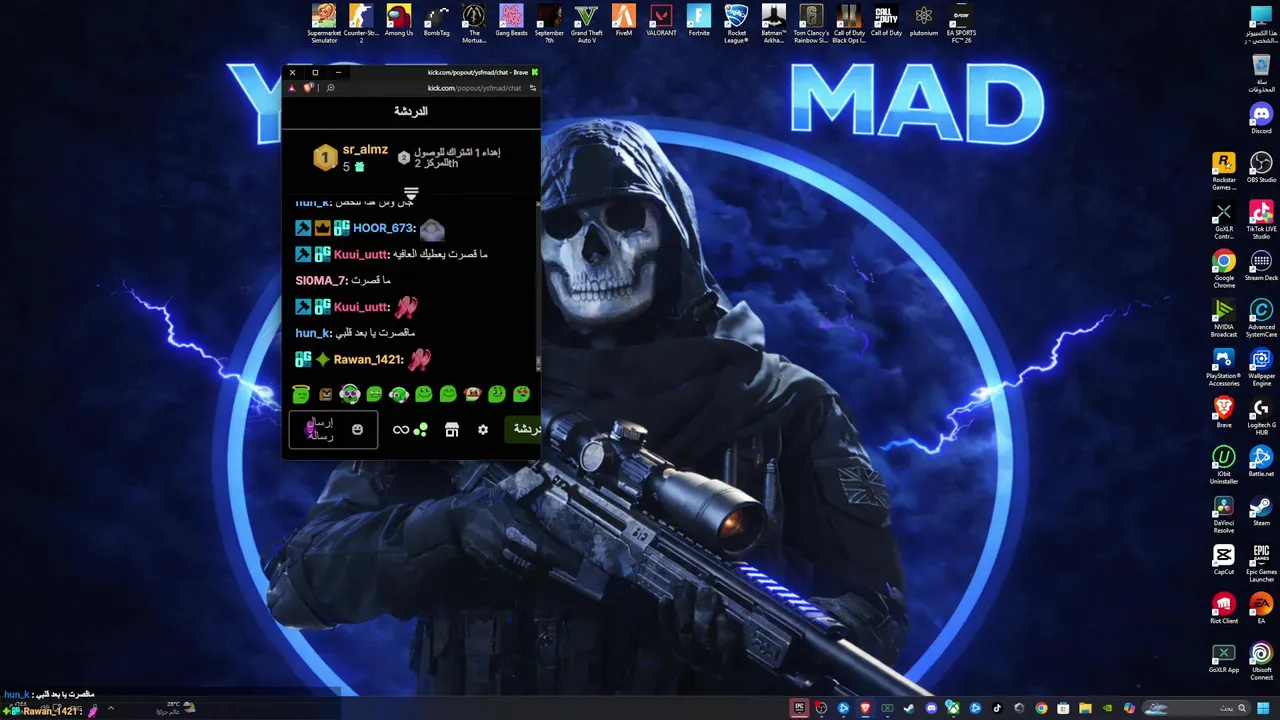
Task: Launch IObit Uninstaller desktop icon
Action: [1224, 465]
